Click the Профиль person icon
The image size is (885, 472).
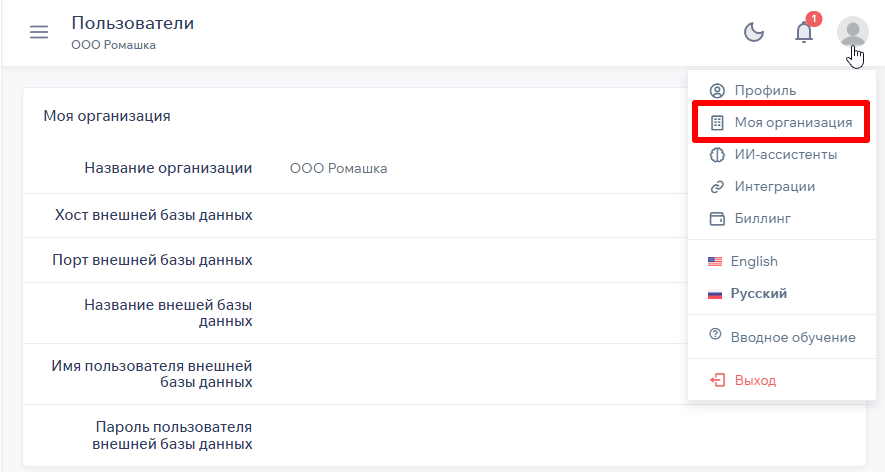[716, 90]
